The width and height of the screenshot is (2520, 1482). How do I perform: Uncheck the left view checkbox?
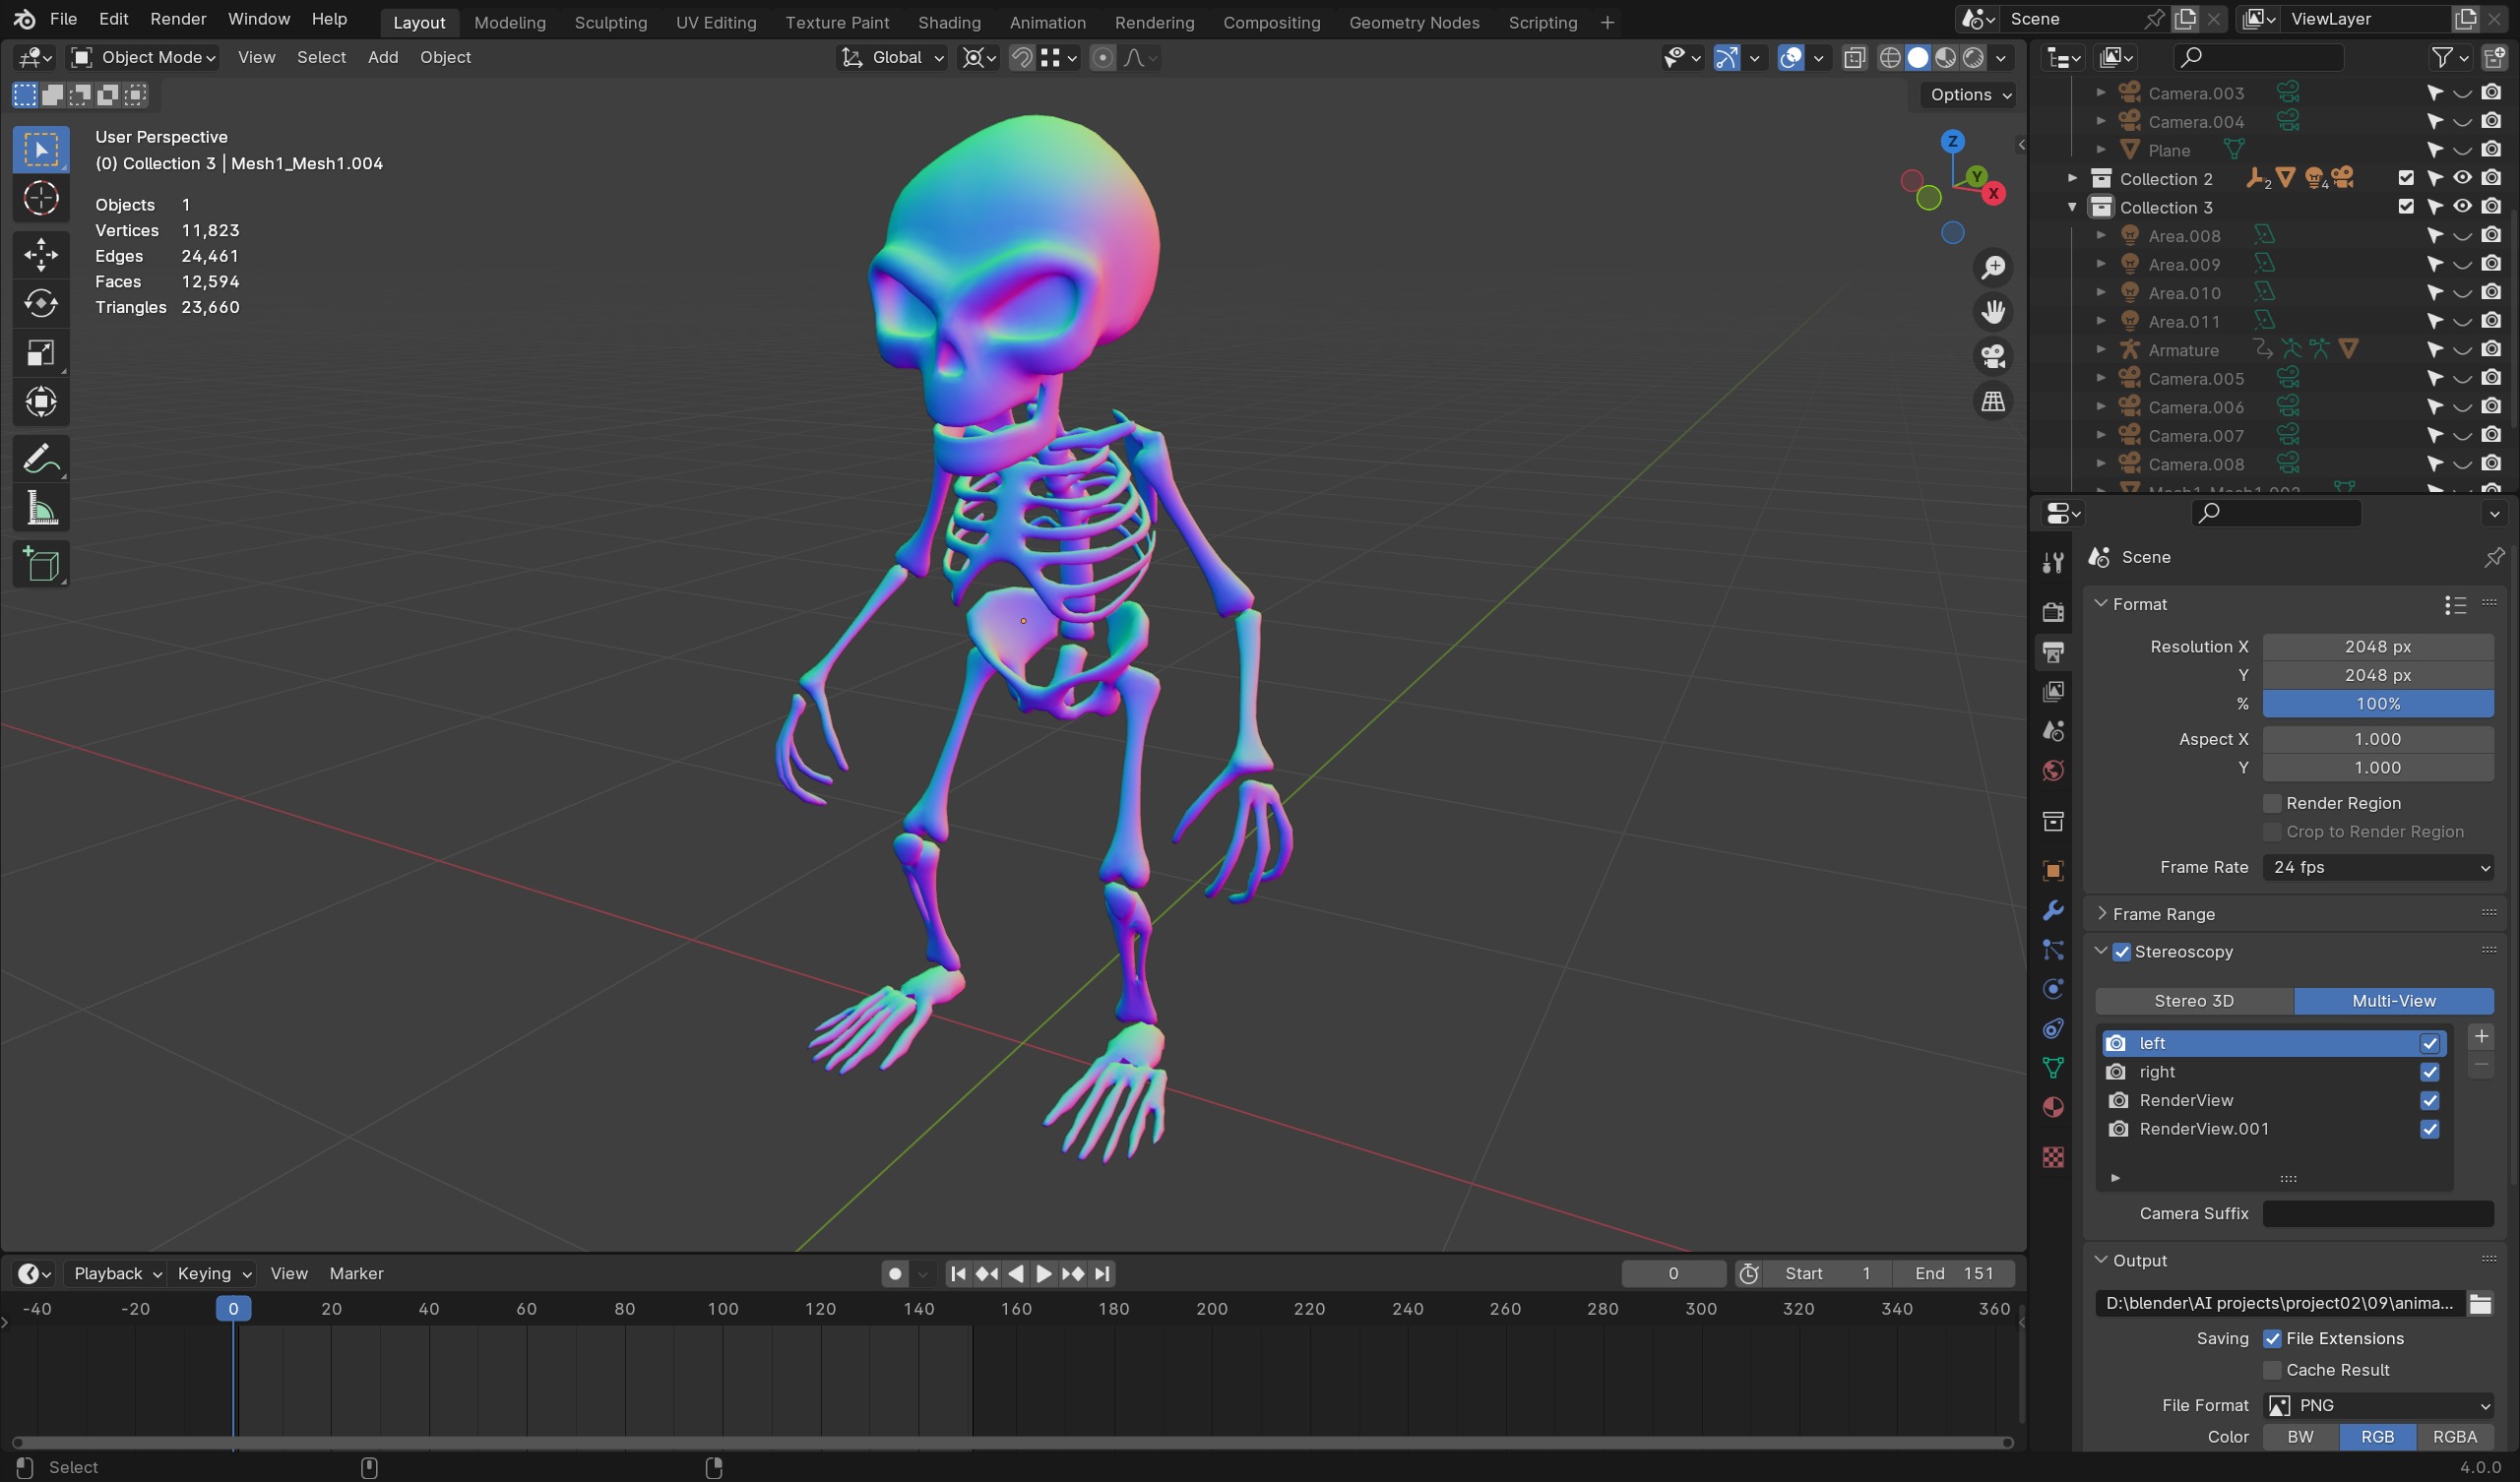(x=2429, y=1043)
